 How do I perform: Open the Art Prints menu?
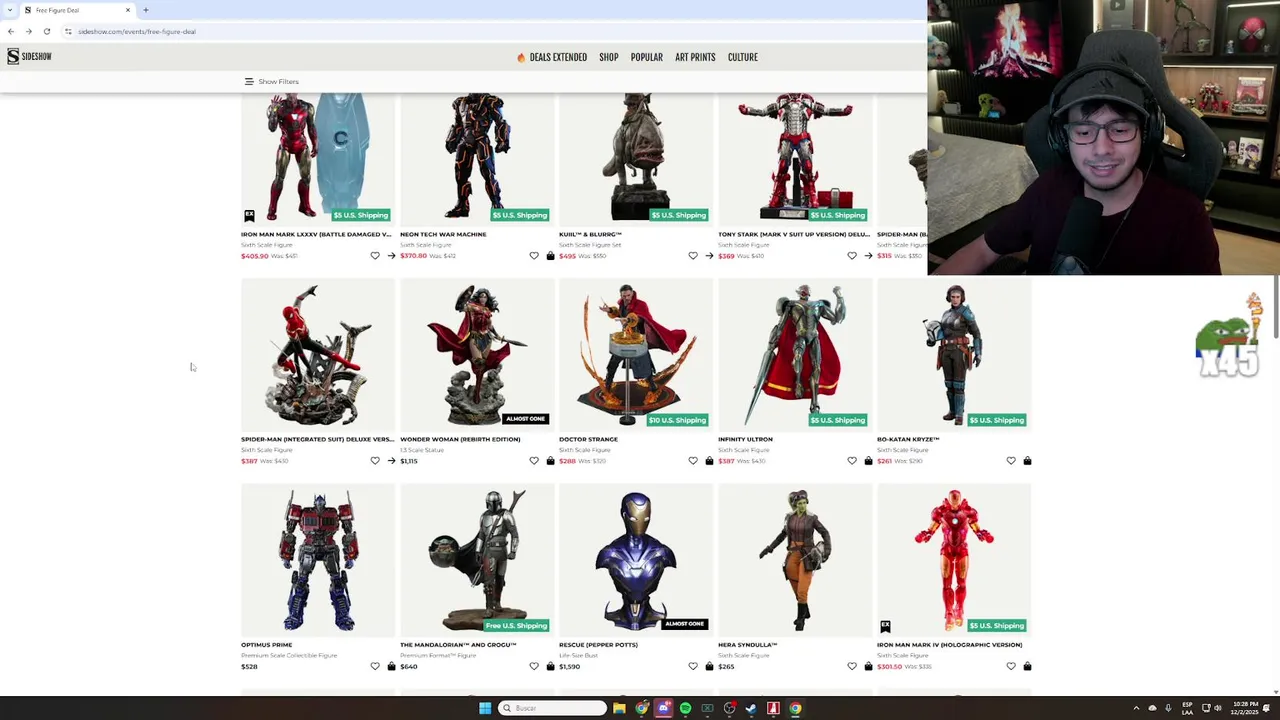point(695,57)
